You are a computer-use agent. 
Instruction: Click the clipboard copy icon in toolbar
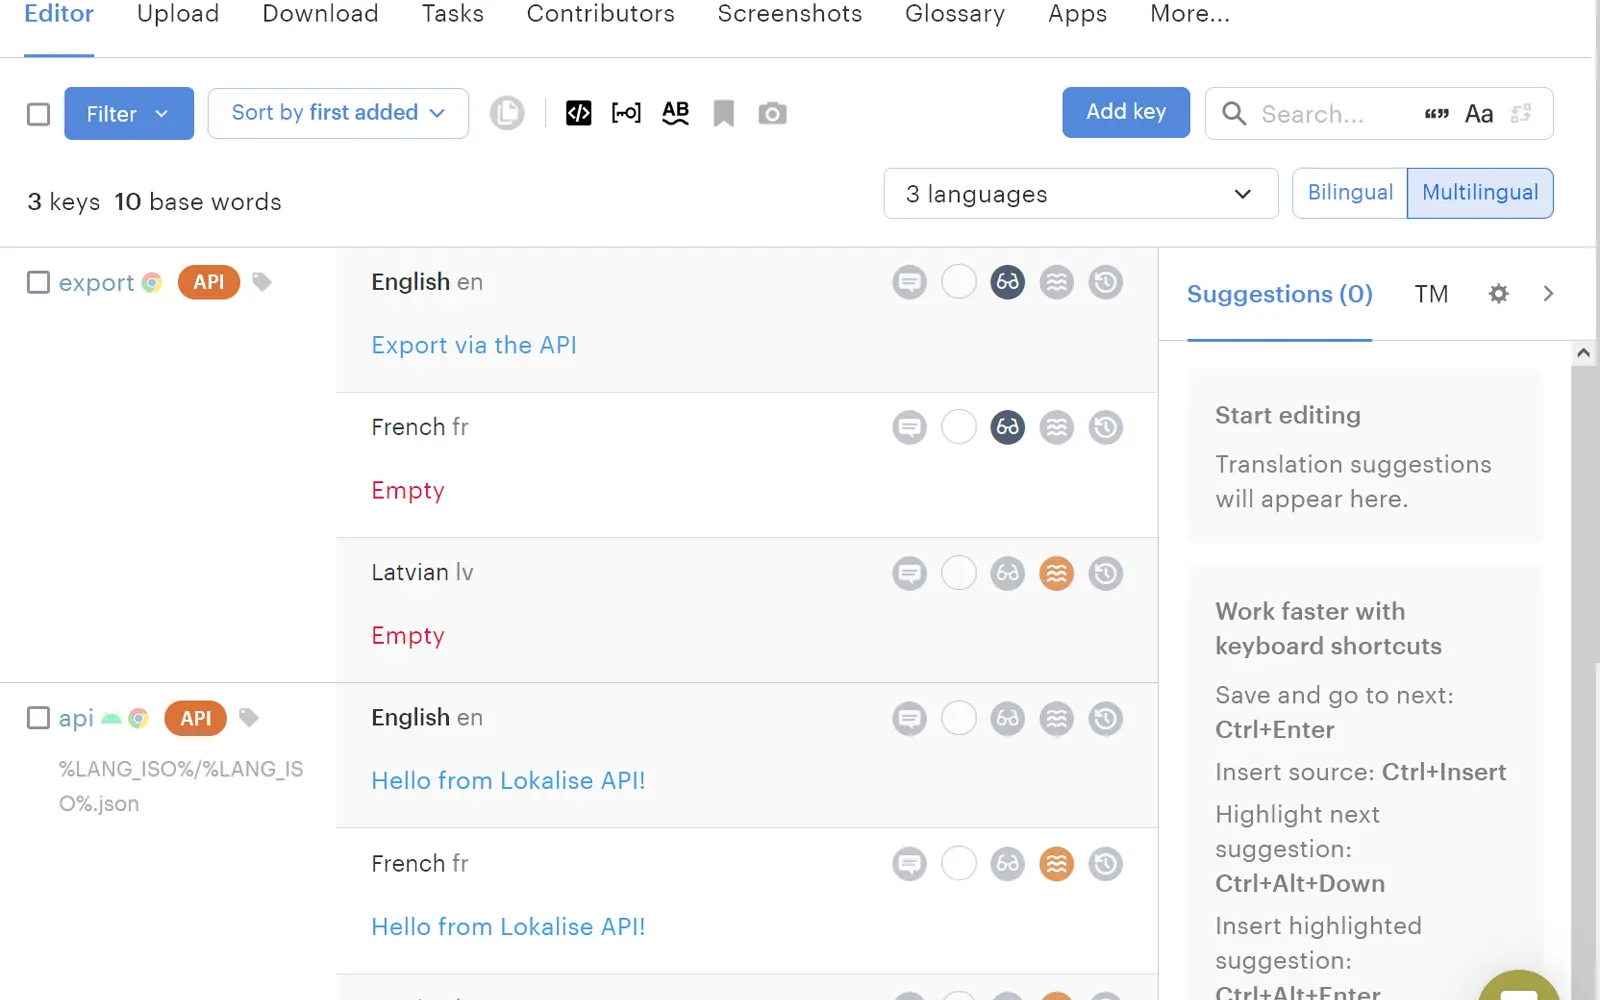coord(507,113)
